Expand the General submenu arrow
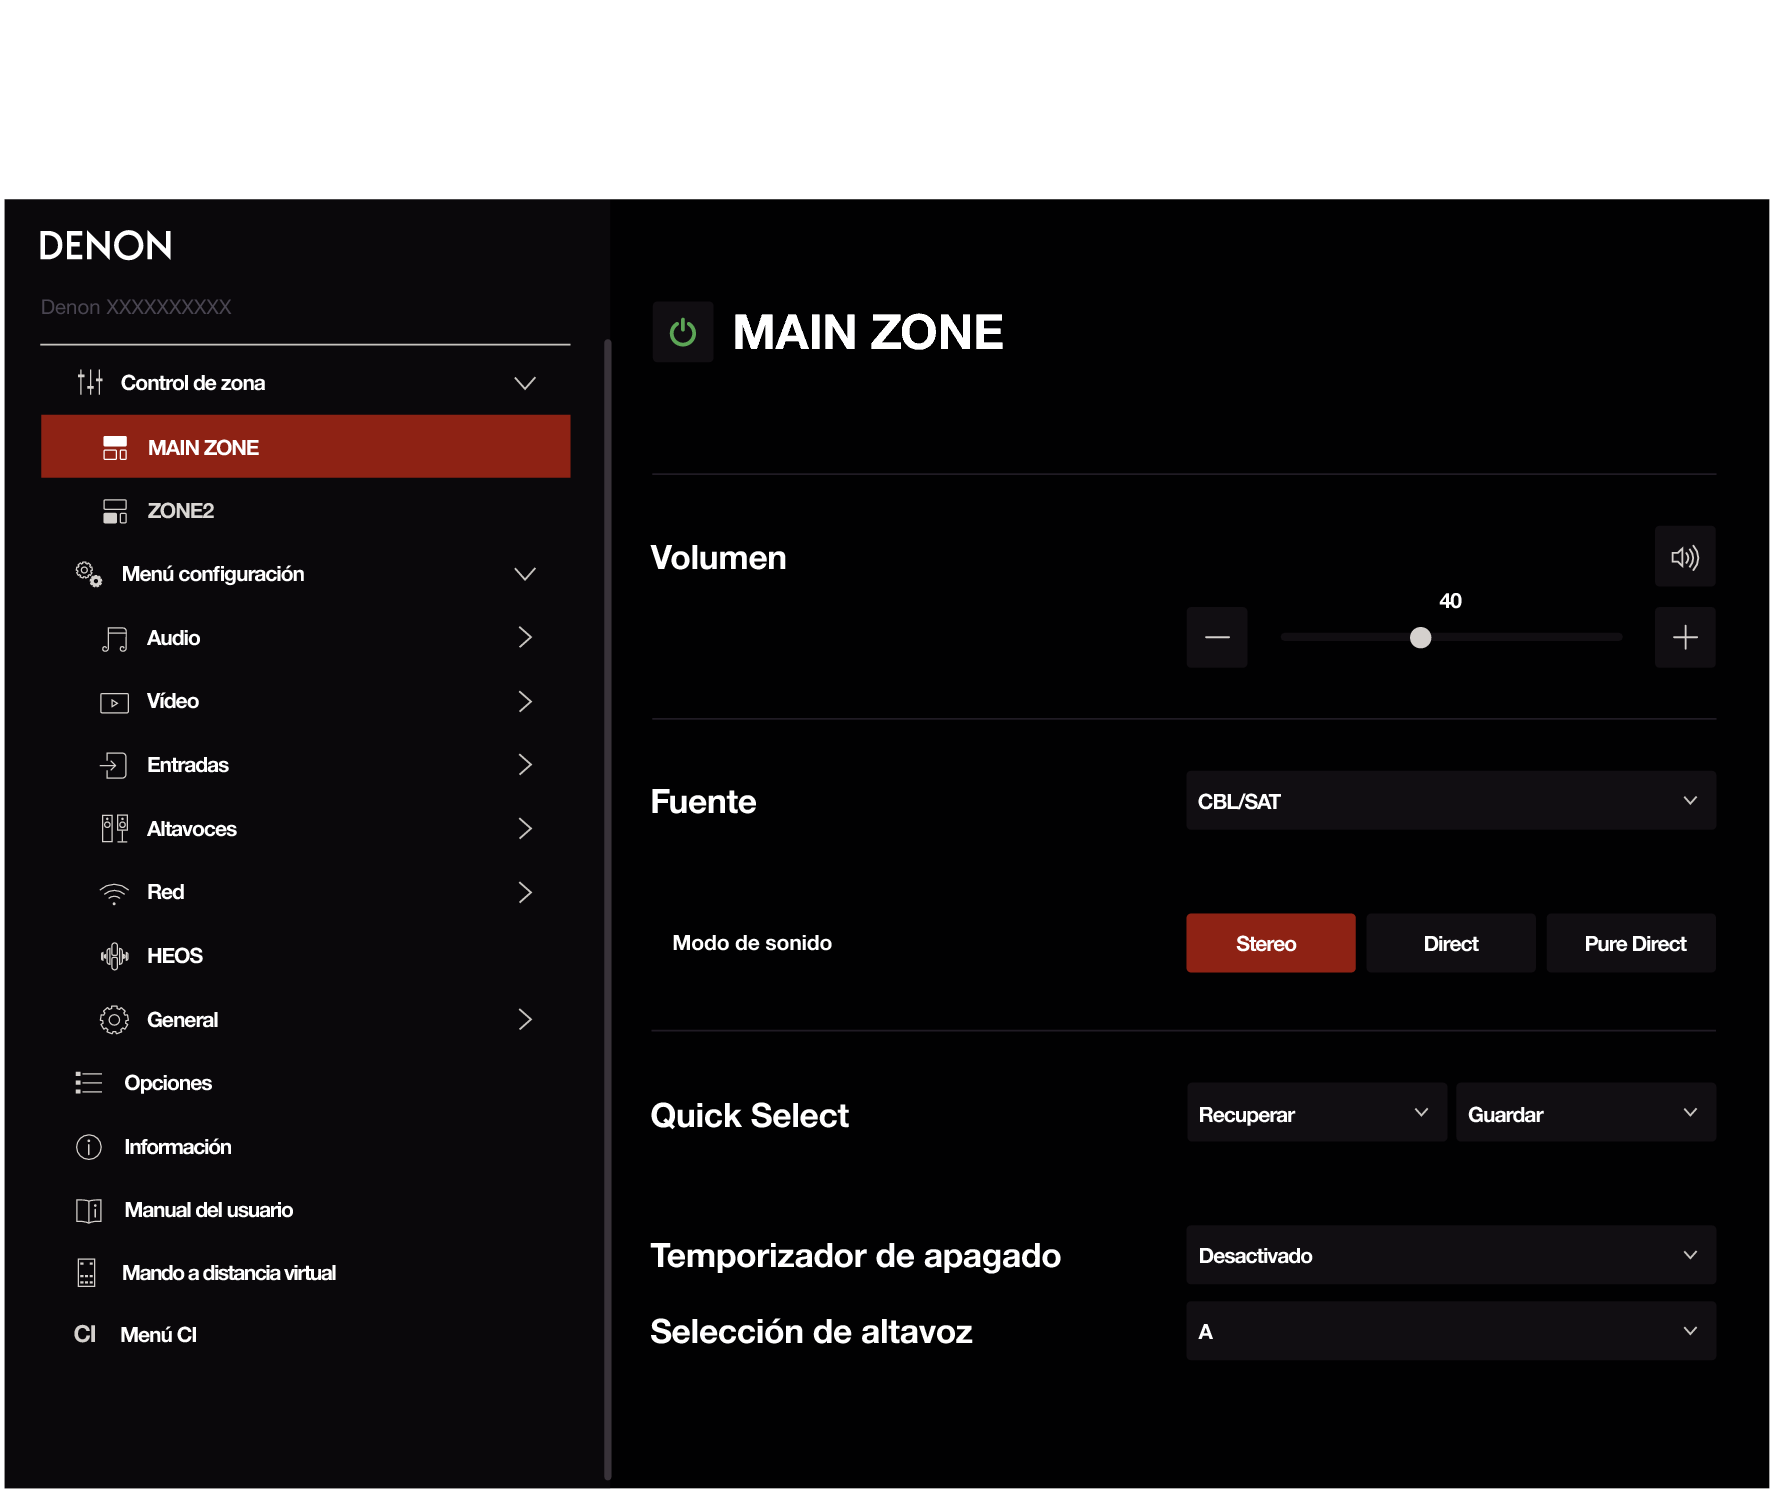1774x1493 pixels. (x=525, y=1019)
